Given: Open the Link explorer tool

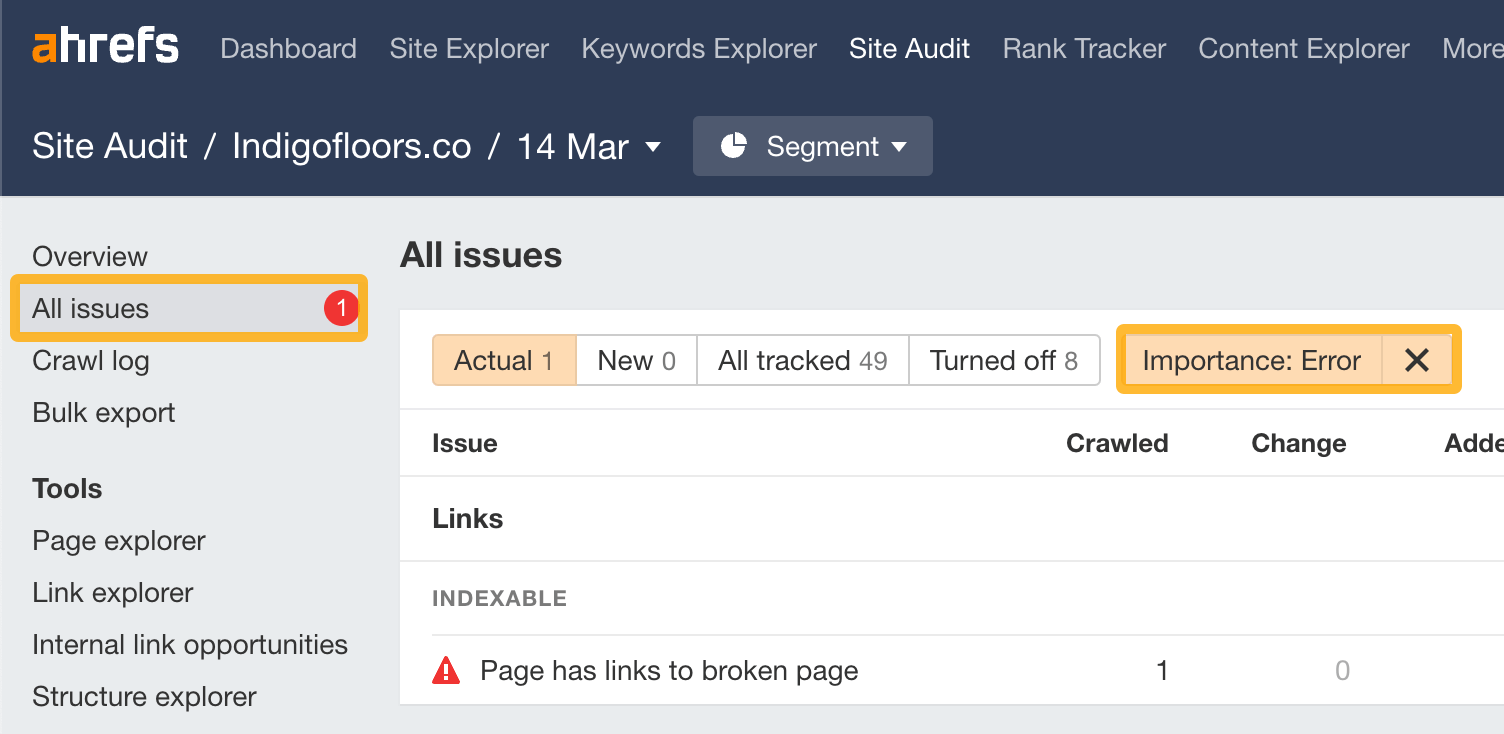Looking at the screenshot, I should click(112, 592).
